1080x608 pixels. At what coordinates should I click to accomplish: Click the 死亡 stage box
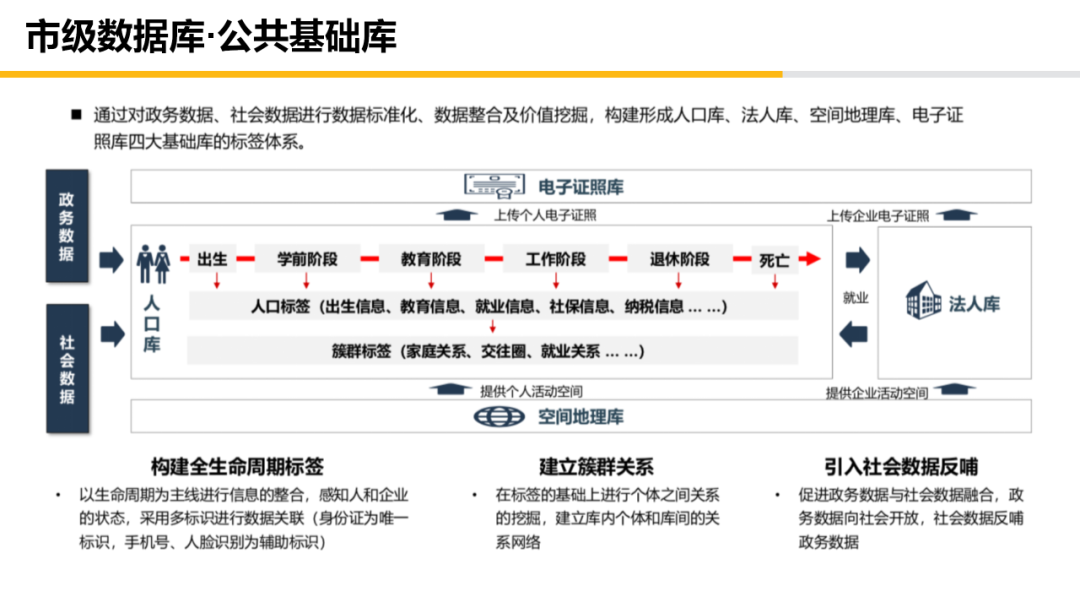click(x=775, y=260)
